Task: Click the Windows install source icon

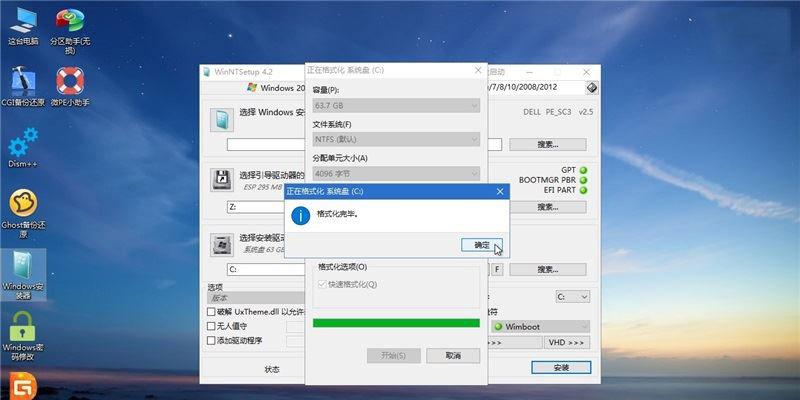Action: click(x=221, y=120)
